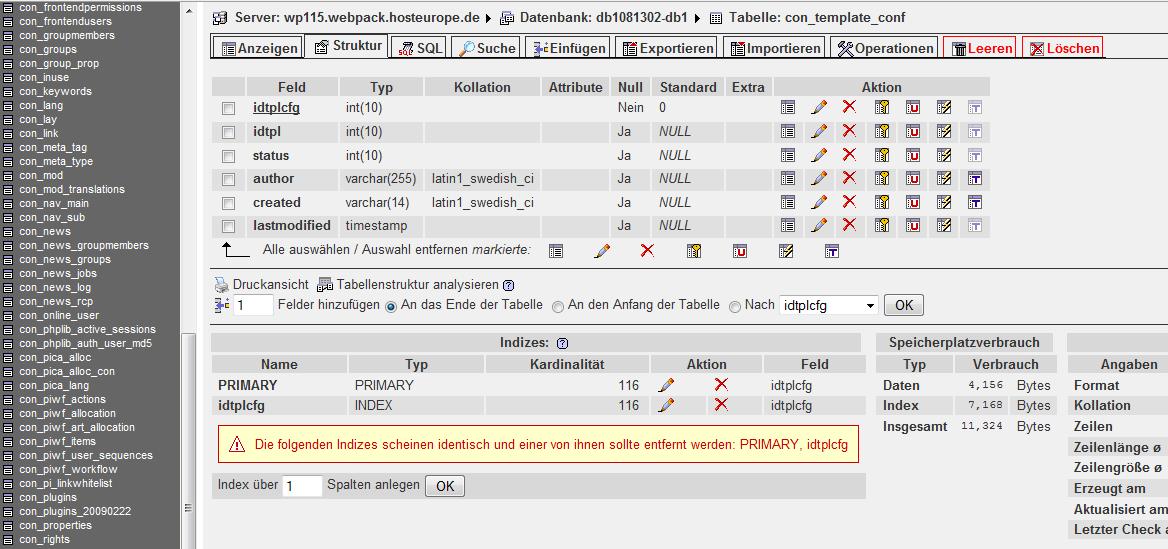The height and width of the screenshot is (549, 1168).
Task: Choose the 'Nach' radio button
Action: pos(735,306)
